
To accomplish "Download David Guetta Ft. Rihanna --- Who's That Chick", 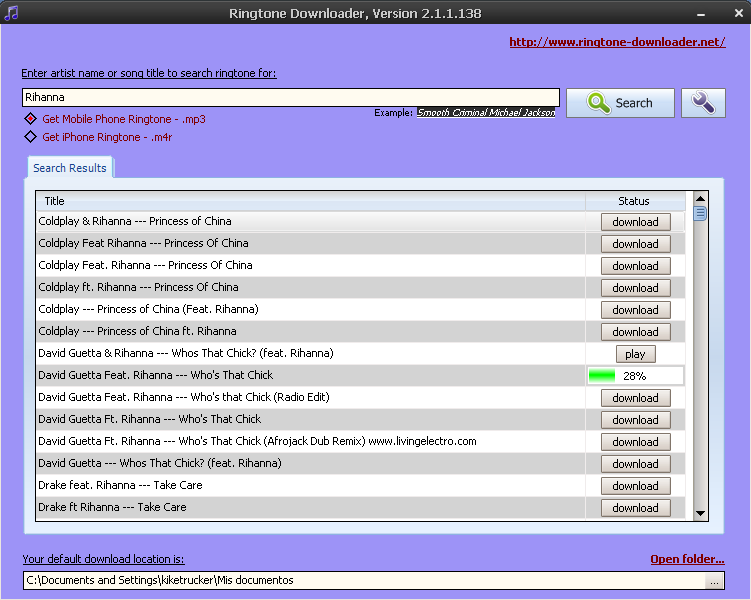I will click(636, 420).
